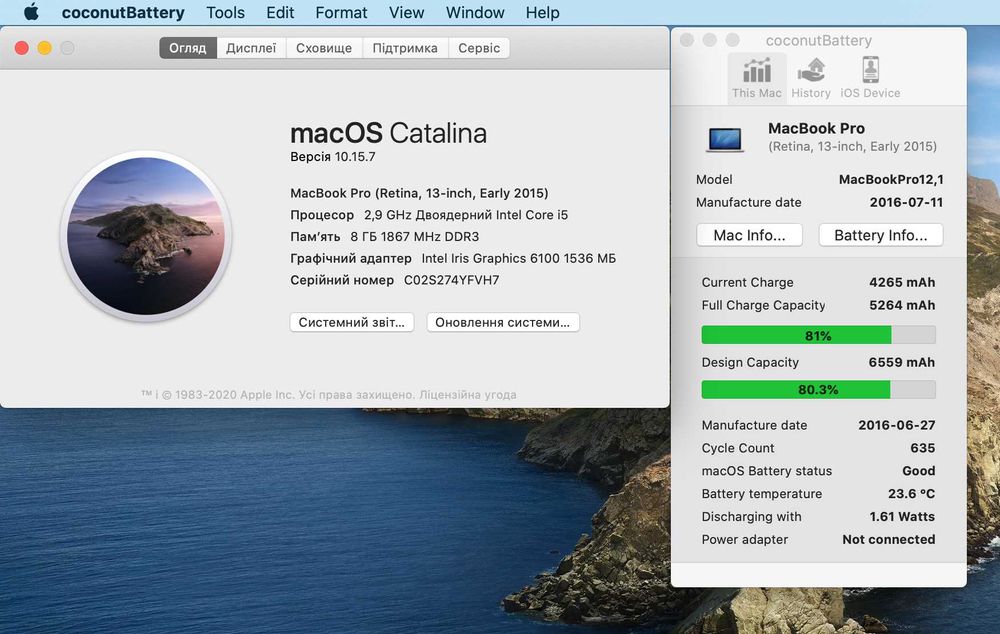
Task: Click the macOS Catalina island logo
Action: pyautogui.click(x=146, y=236)
